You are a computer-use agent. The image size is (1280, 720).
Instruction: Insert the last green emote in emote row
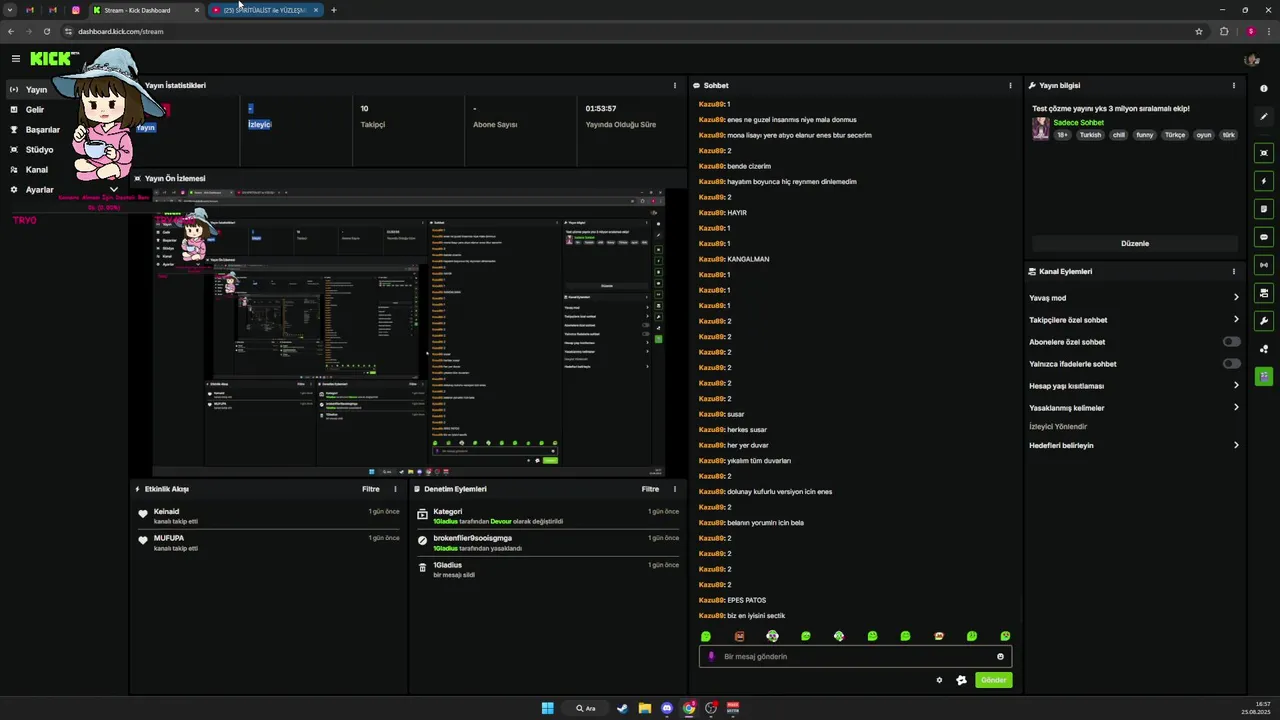[1005, 636]
